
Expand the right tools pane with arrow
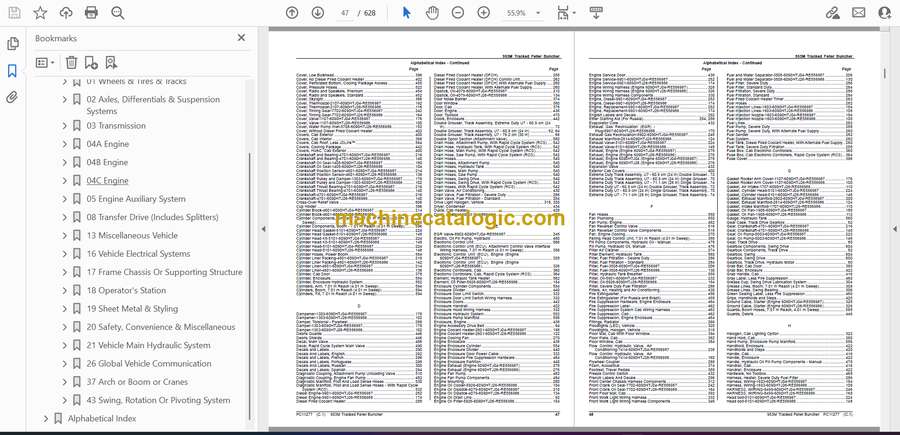pos(894,229)
